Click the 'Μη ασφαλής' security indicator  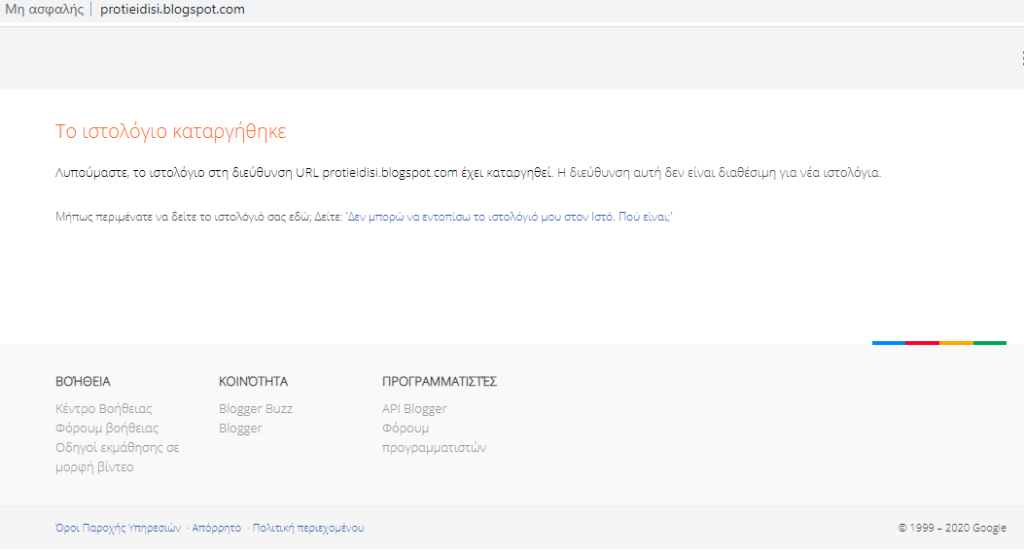click(x=43, y=10)
